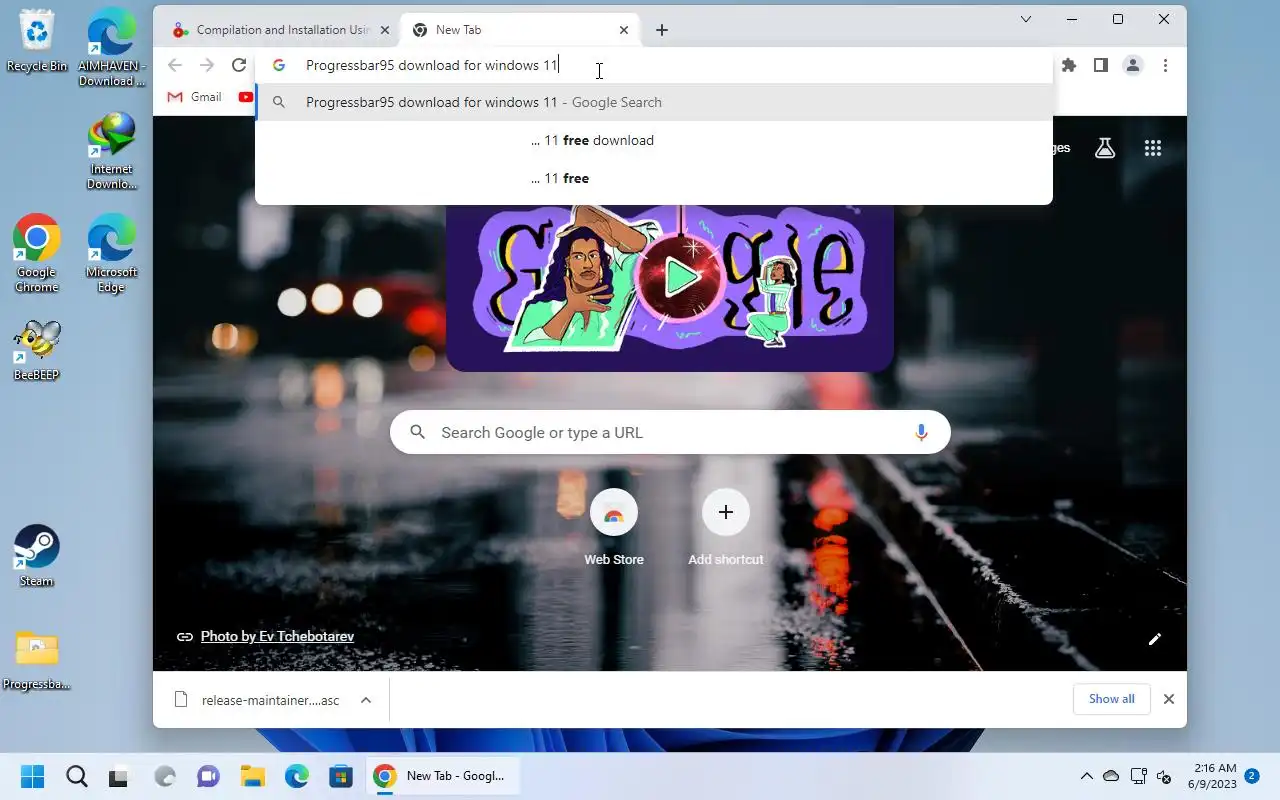Viewport: 1280px width, 800px height.
Task: Click Add shortcut button
Action: pos(726,528)
